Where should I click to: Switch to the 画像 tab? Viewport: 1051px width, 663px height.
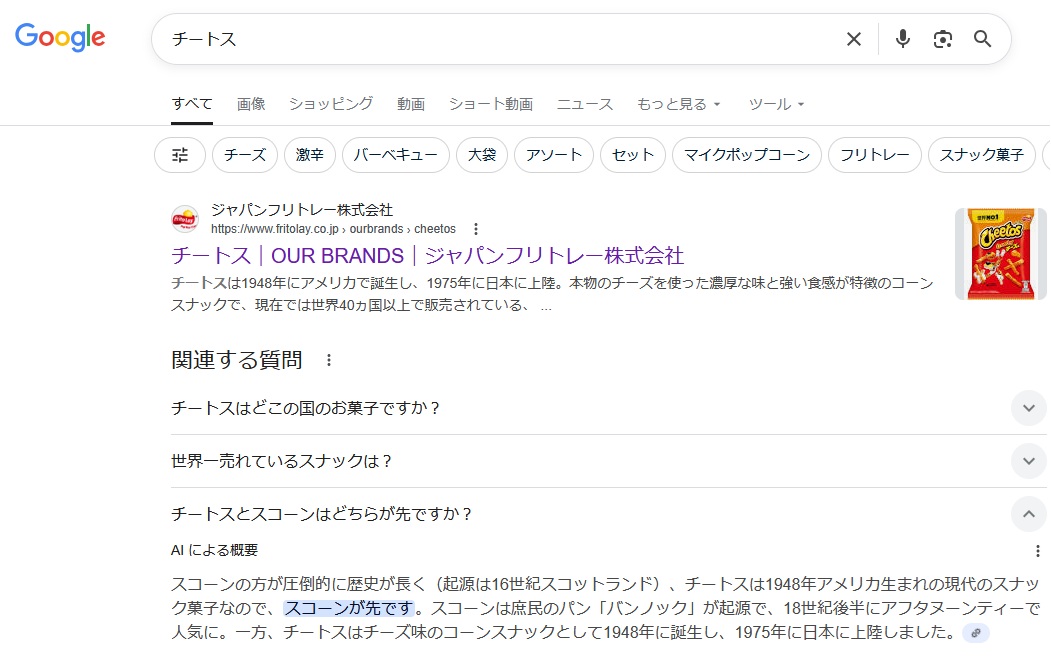pos(251,104)
